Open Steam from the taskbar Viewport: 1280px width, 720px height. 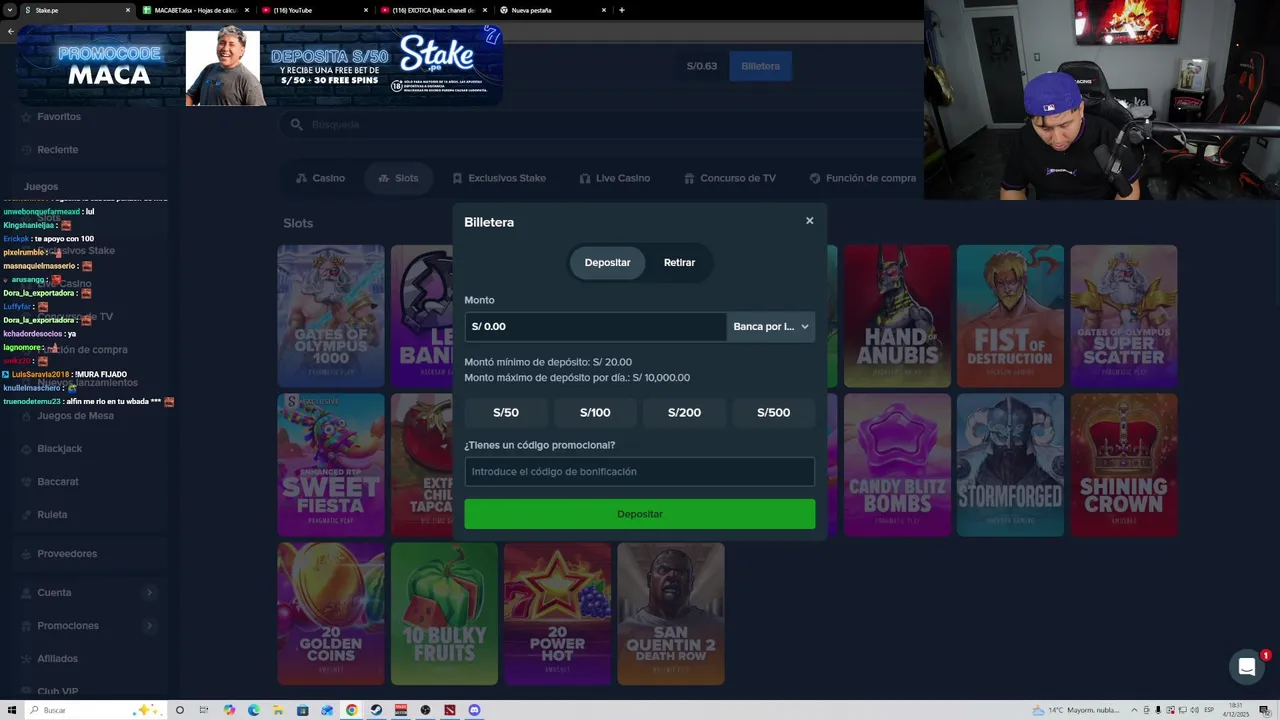(376, 710)
